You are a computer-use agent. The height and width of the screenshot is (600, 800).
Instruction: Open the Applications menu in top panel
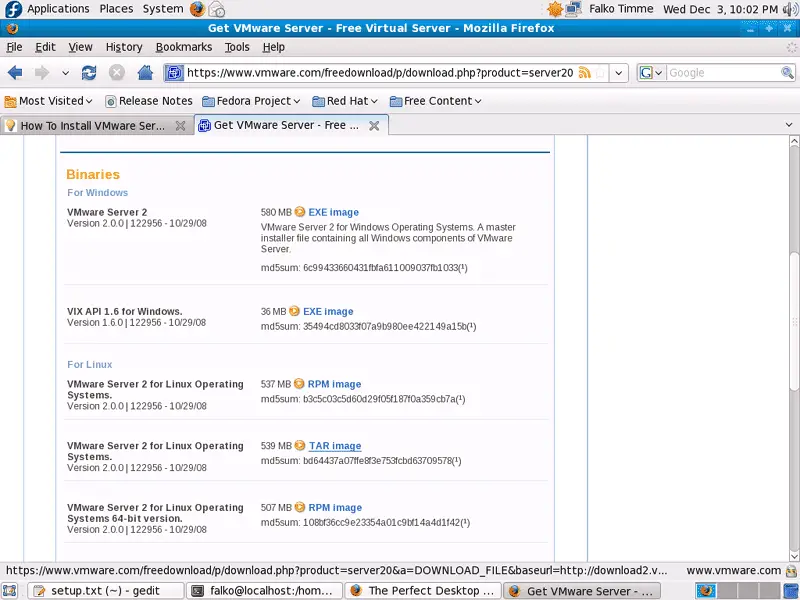pos(58,9)
